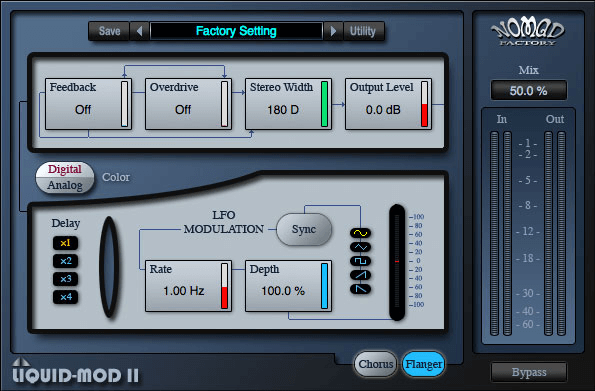Click the Mix 50.0 % value field
This screenshot has height=391, width=595.
pyautogui.click(x=529, y=90)
